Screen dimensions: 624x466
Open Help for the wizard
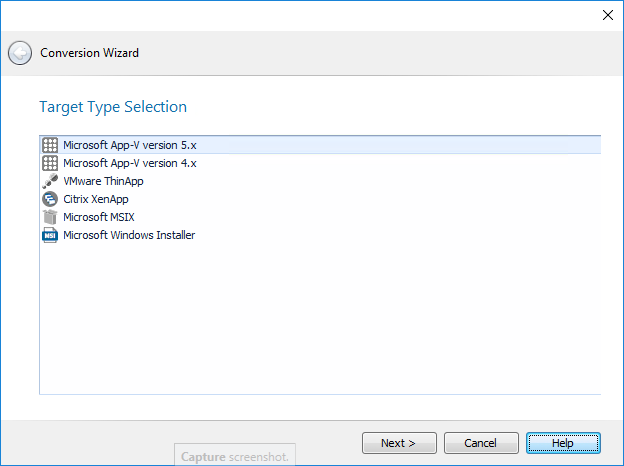563,443
